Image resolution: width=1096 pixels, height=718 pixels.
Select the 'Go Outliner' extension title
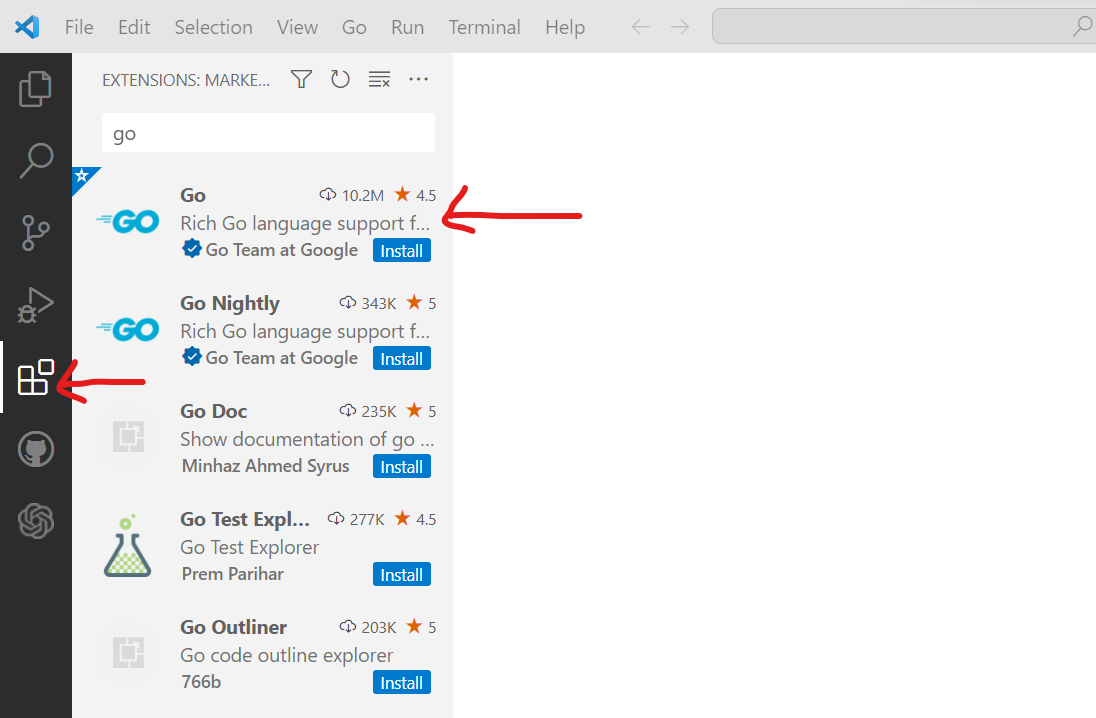(x=233, y=627)
